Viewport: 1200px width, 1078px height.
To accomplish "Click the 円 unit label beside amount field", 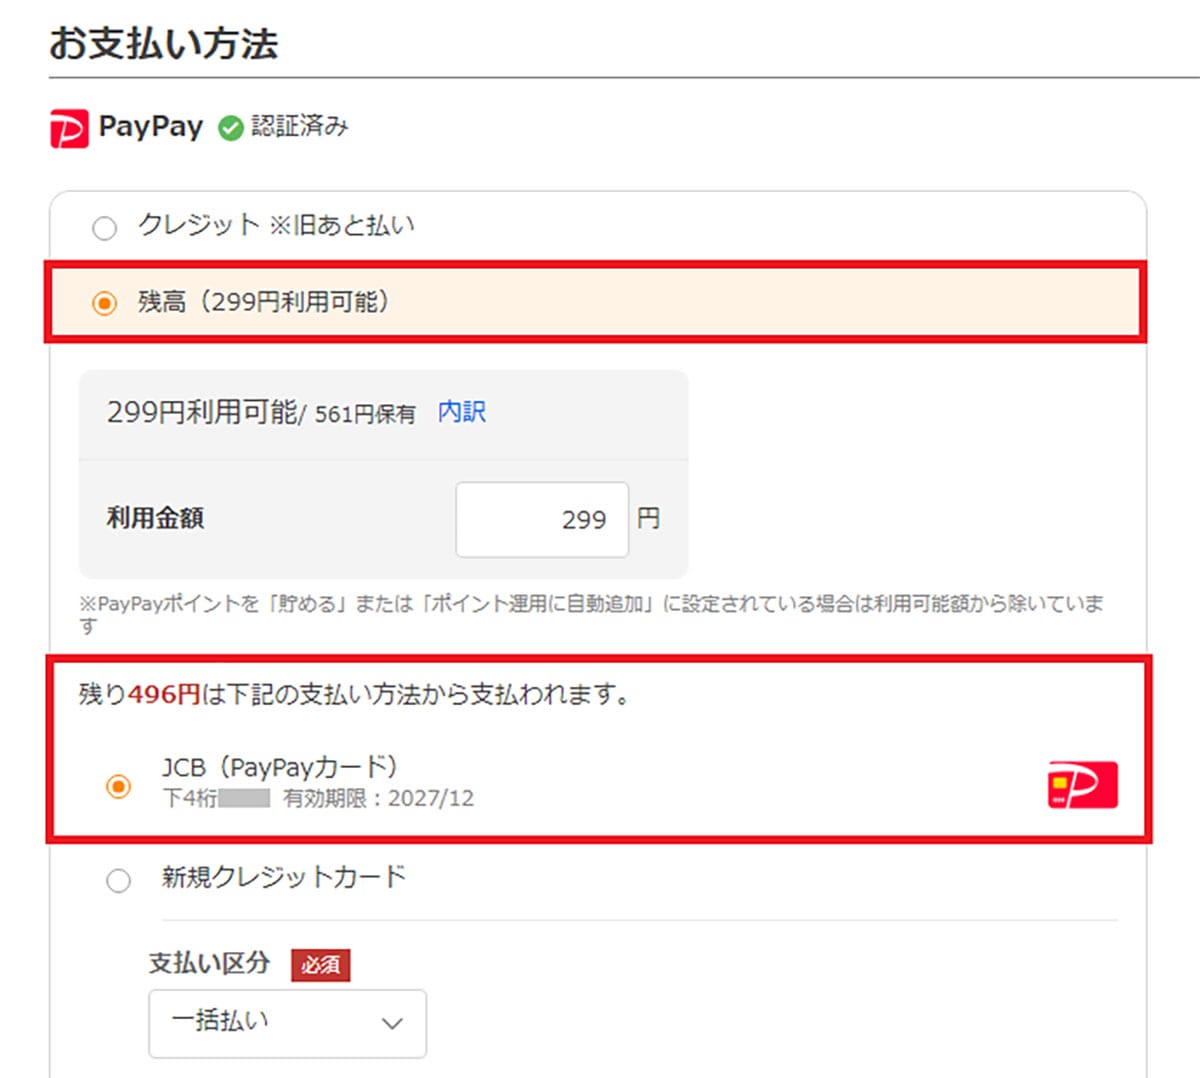I will pos(648,518).
